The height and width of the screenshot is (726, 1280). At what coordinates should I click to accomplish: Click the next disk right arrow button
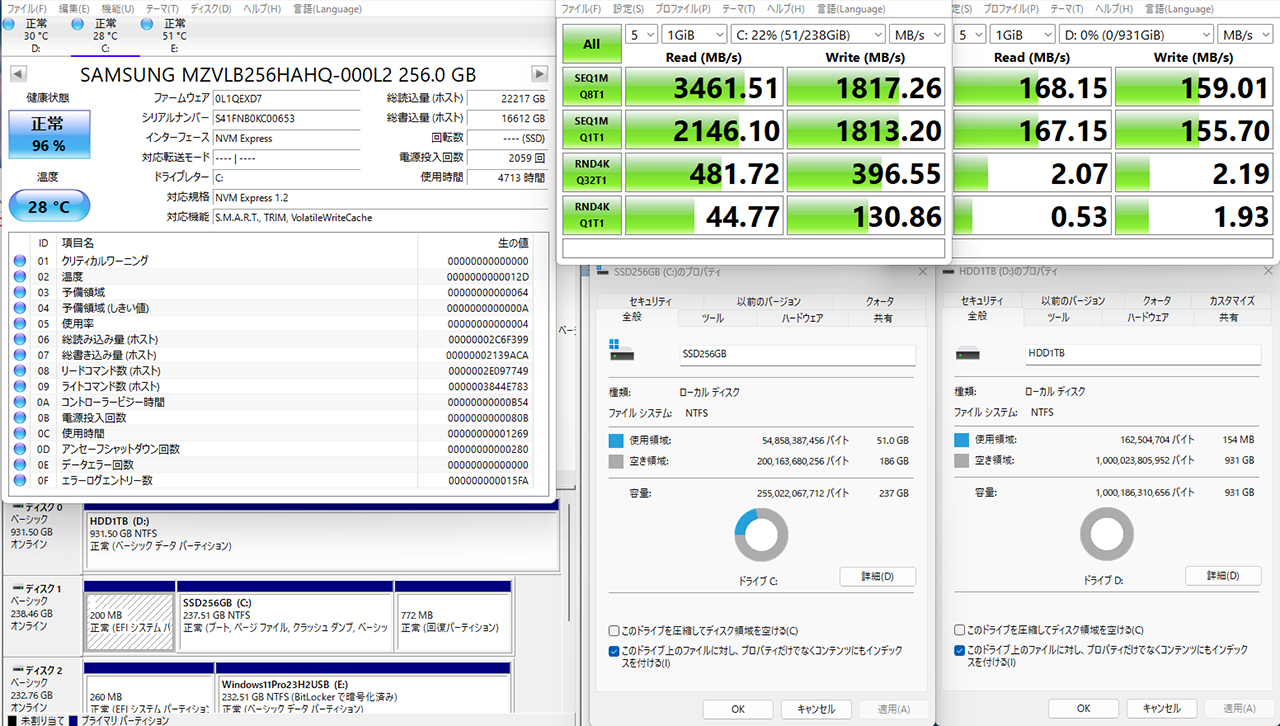(539, 74)
